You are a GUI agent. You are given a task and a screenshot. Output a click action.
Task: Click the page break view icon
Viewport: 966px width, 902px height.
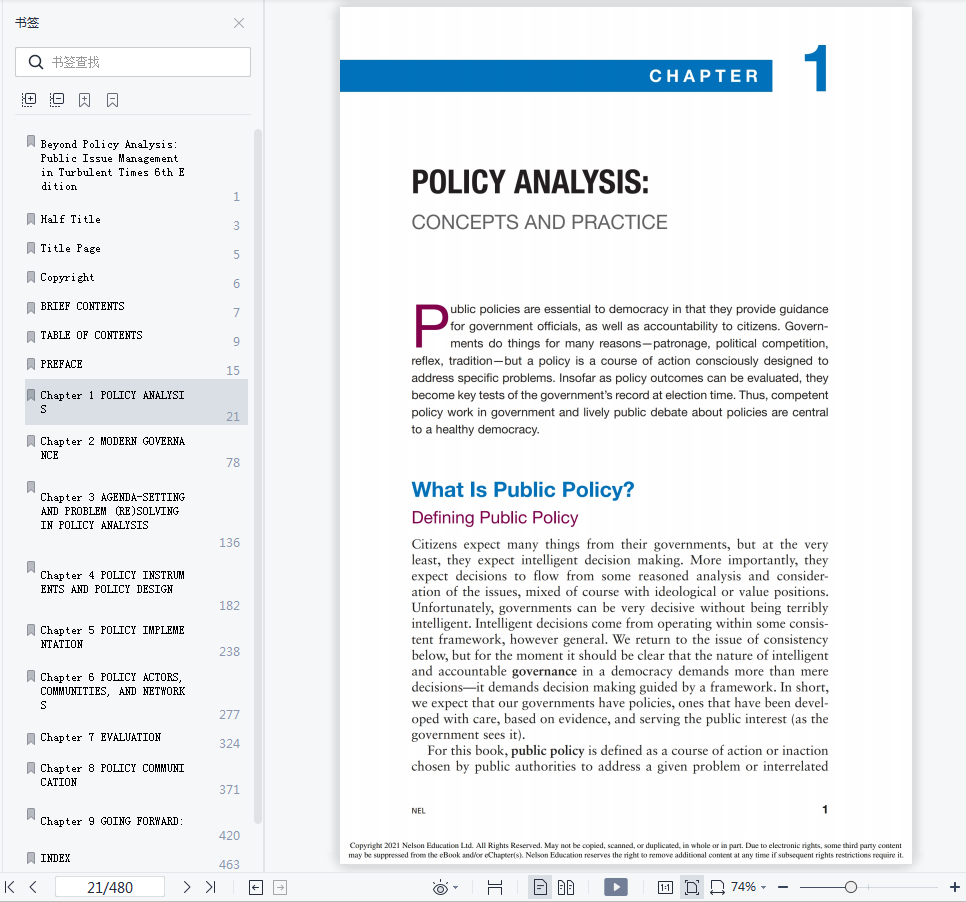[x=495, y=887]
